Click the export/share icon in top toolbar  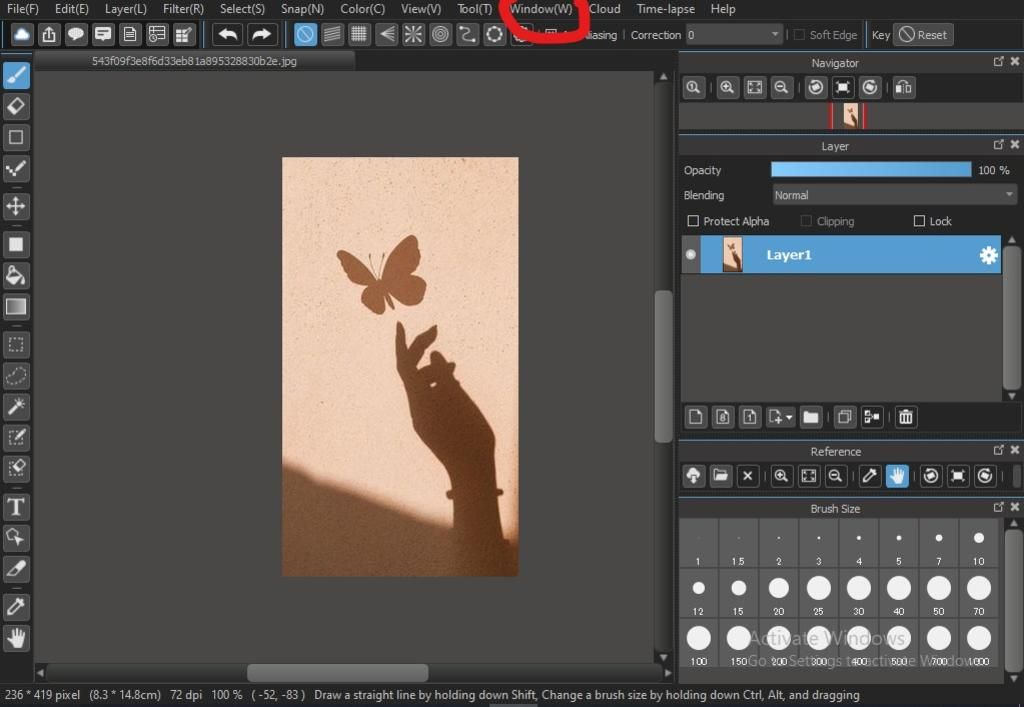[x=49, y=35]
